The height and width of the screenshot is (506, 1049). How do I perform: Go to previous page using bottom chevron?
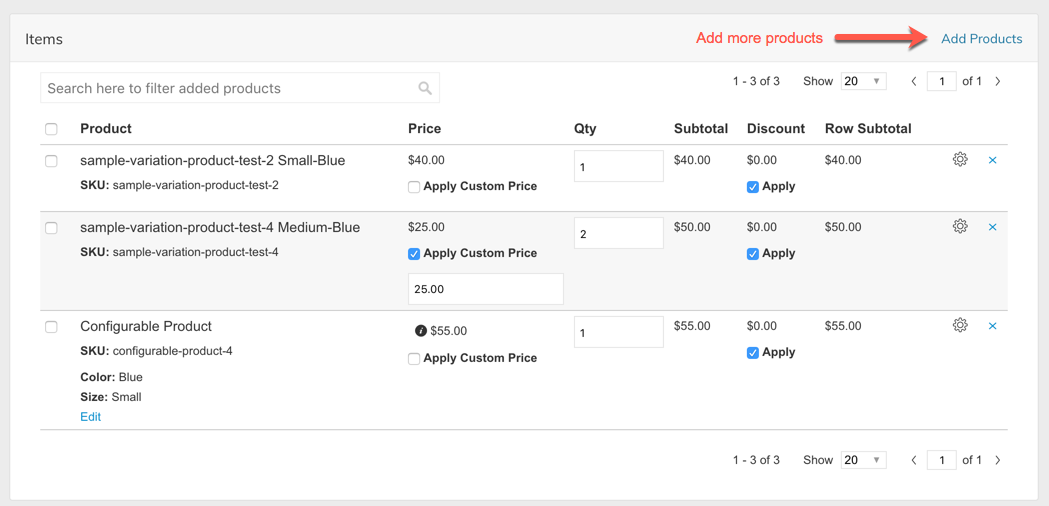click(914, 460)
